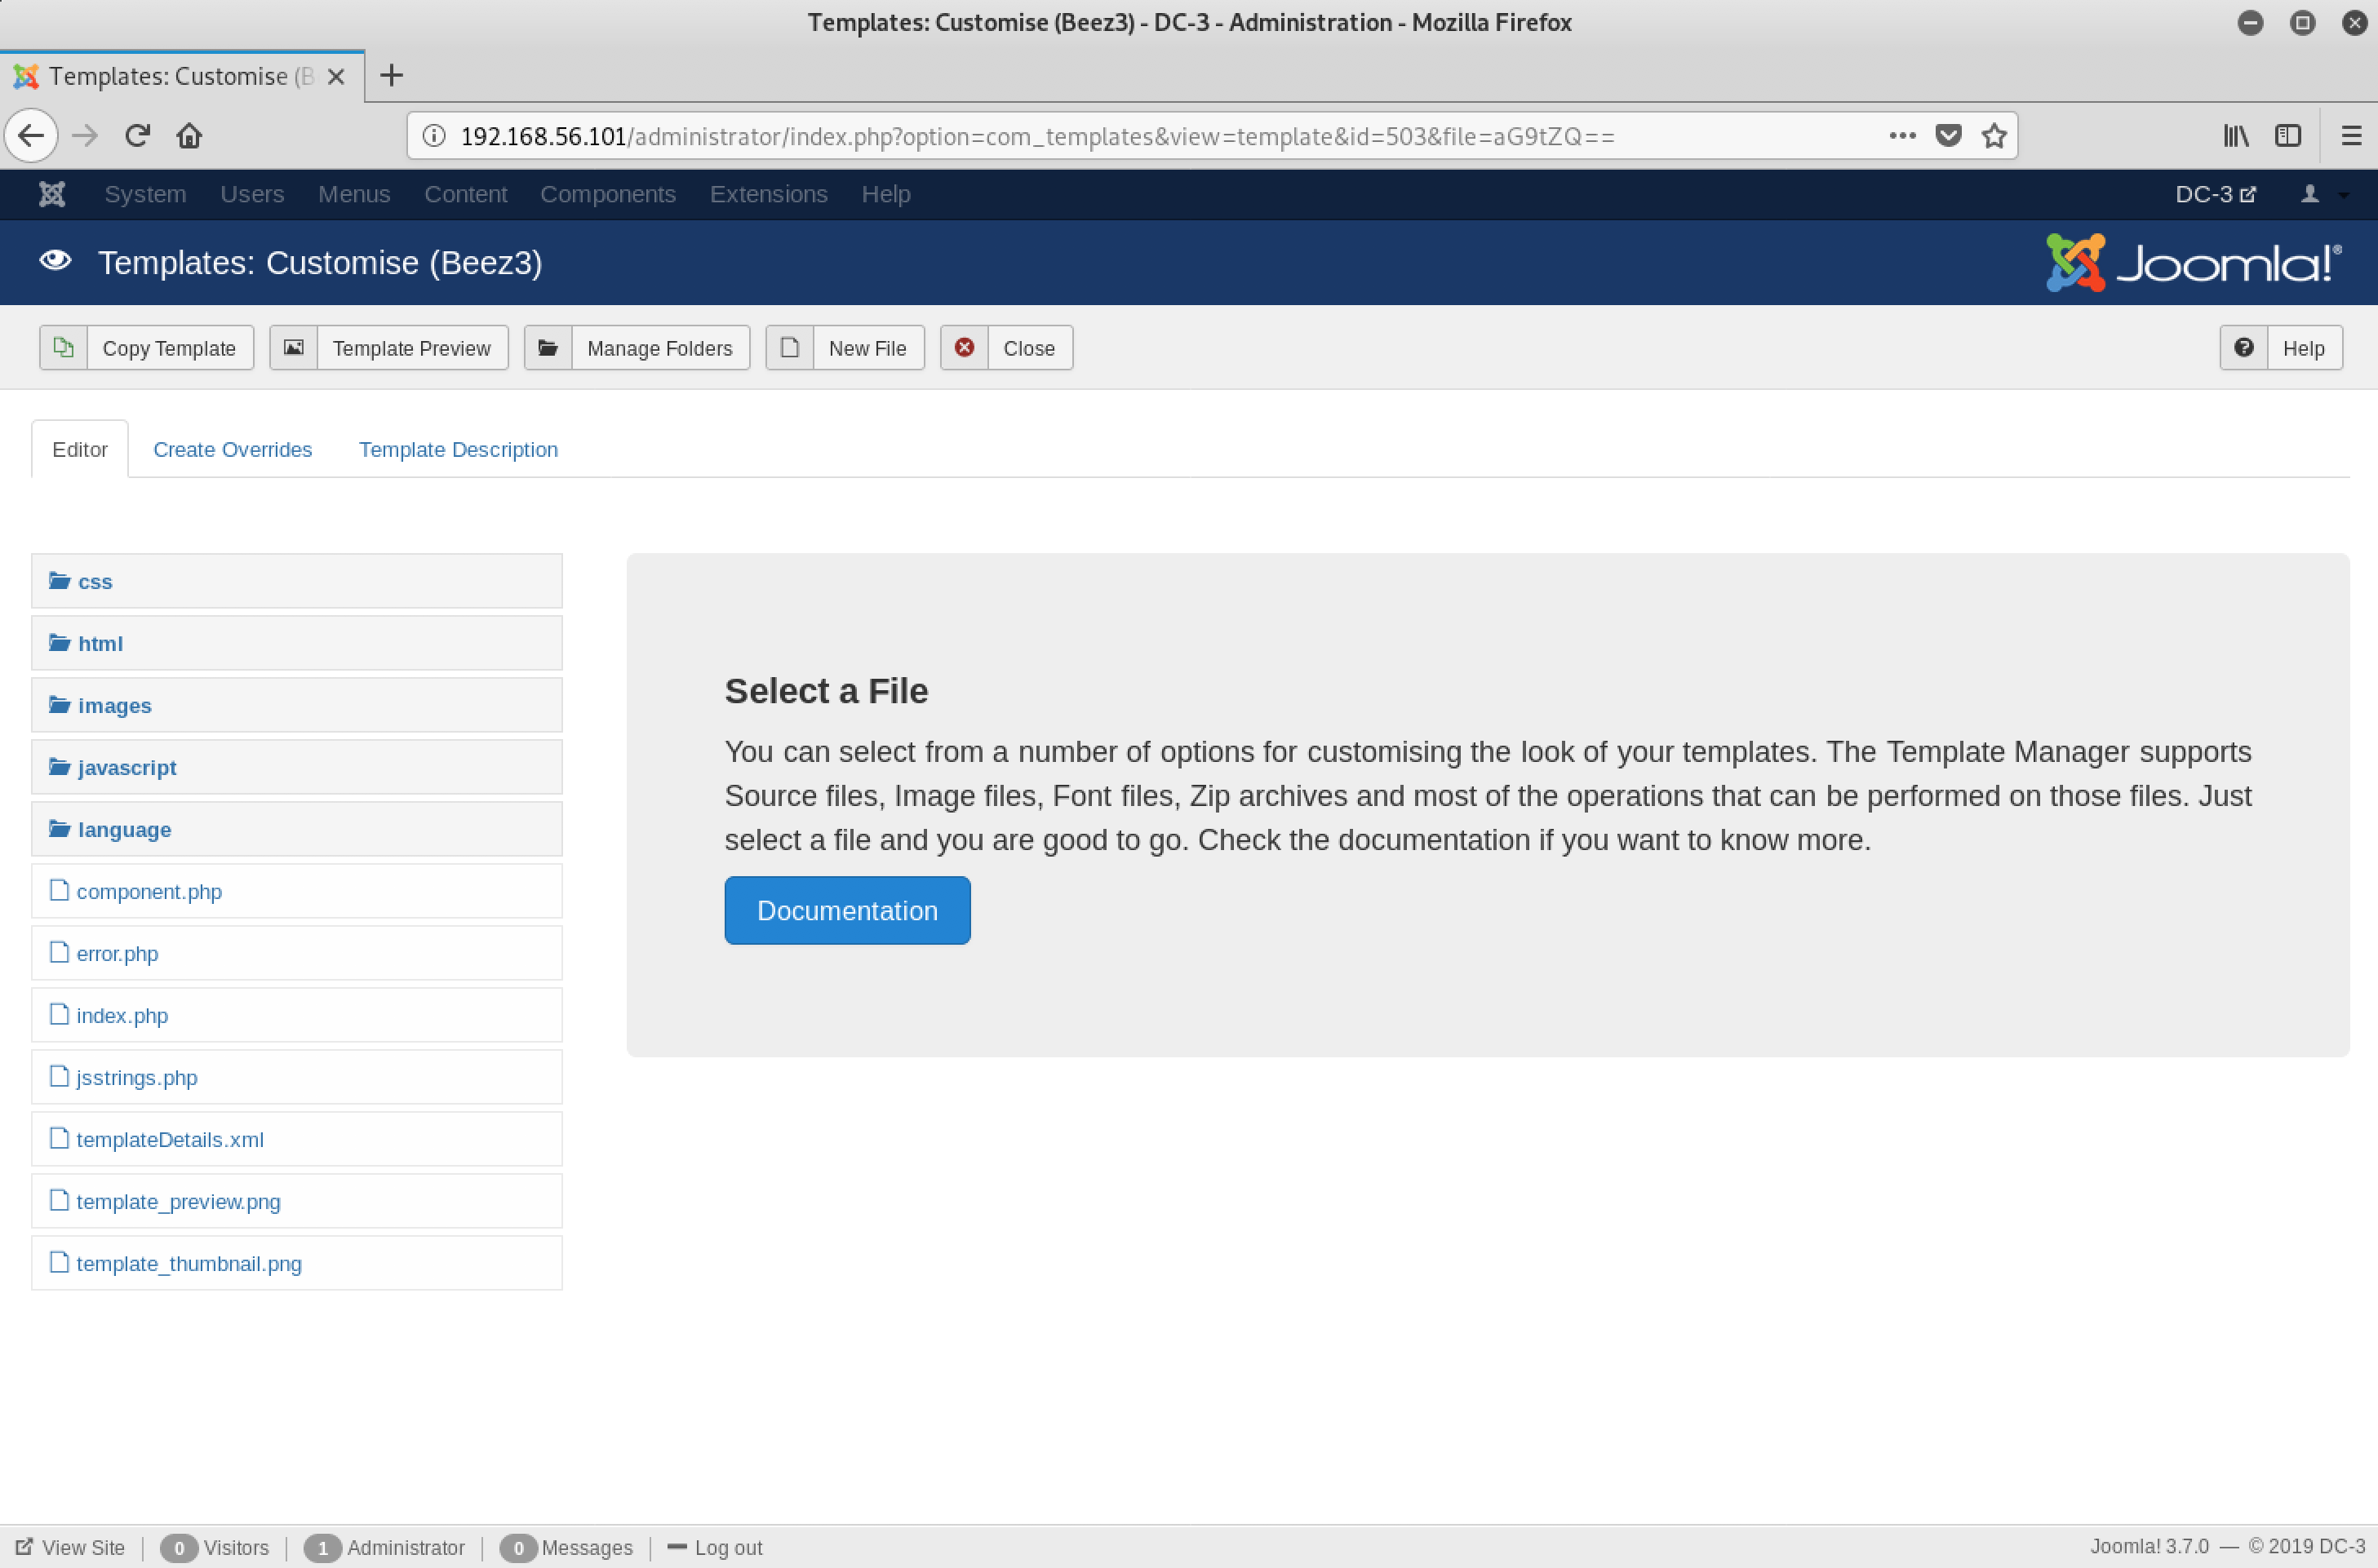The height and width of the screenshot is (1568, 2378).
Task: Toggle the language folder open
Action: (x=122, y=828)
